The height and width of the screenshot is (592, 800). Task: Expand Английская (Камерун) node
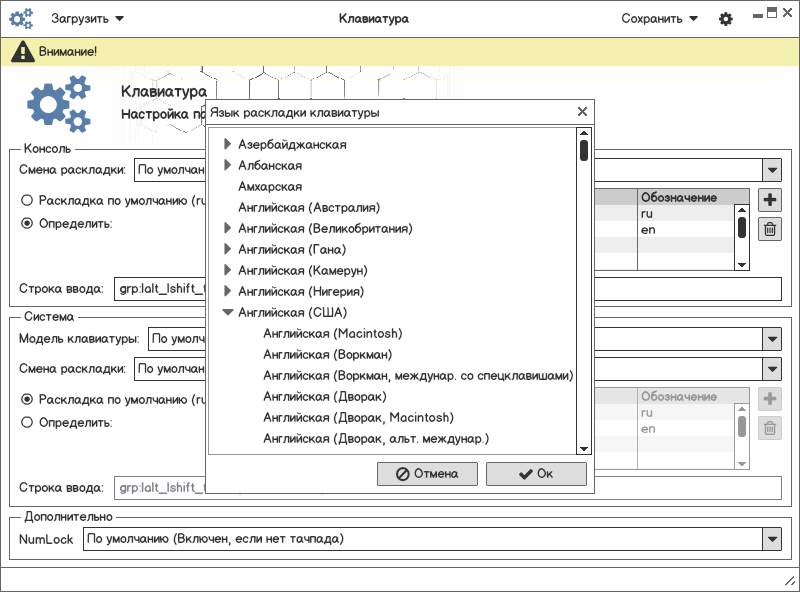[x=228, y=269]
